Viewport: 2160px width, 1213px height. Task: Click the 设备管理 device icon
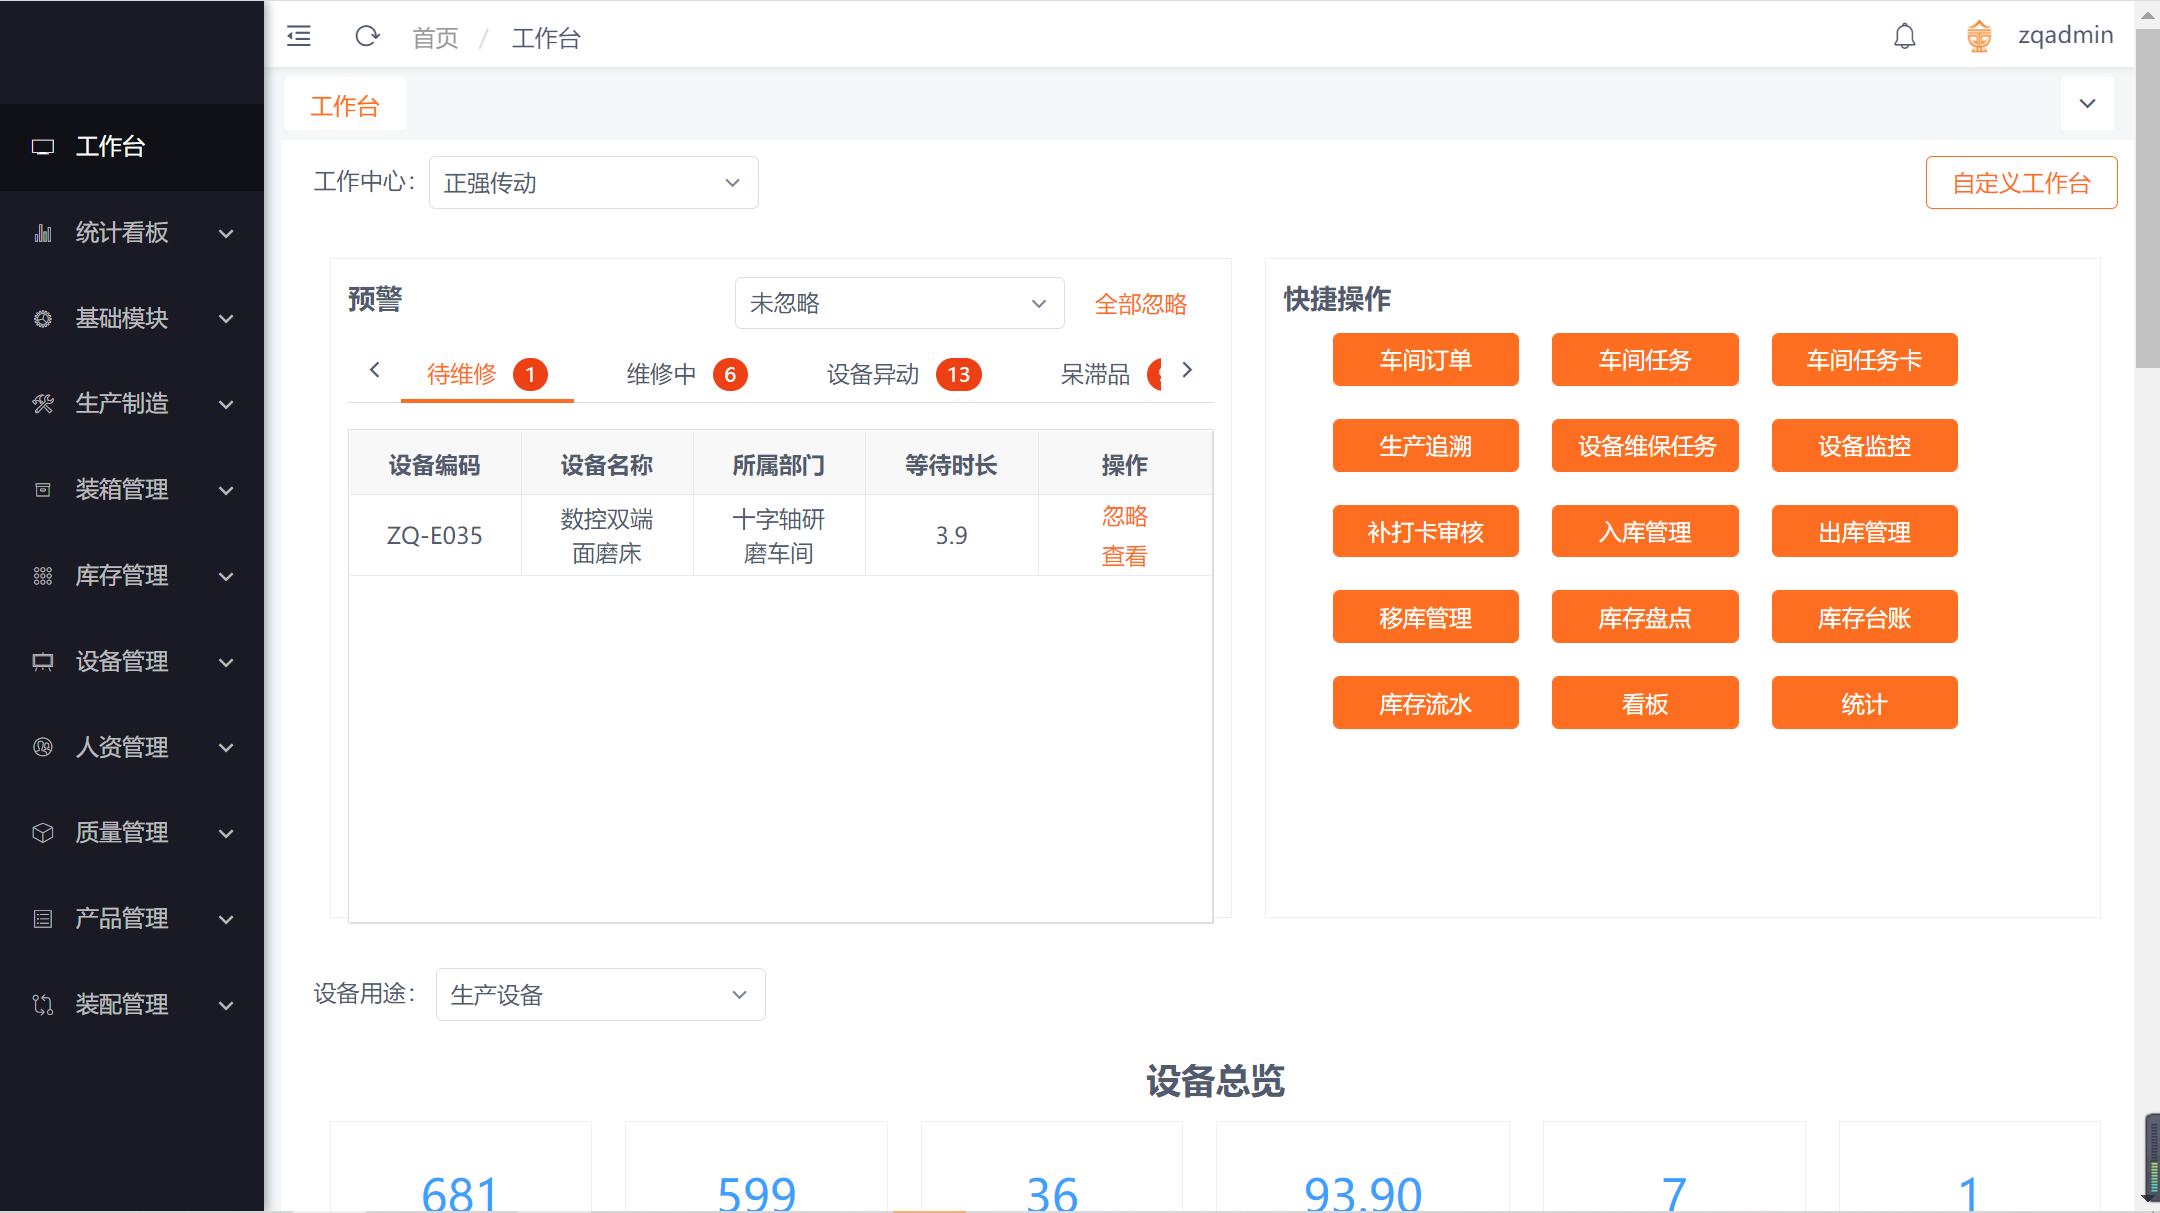click(43, 662)
